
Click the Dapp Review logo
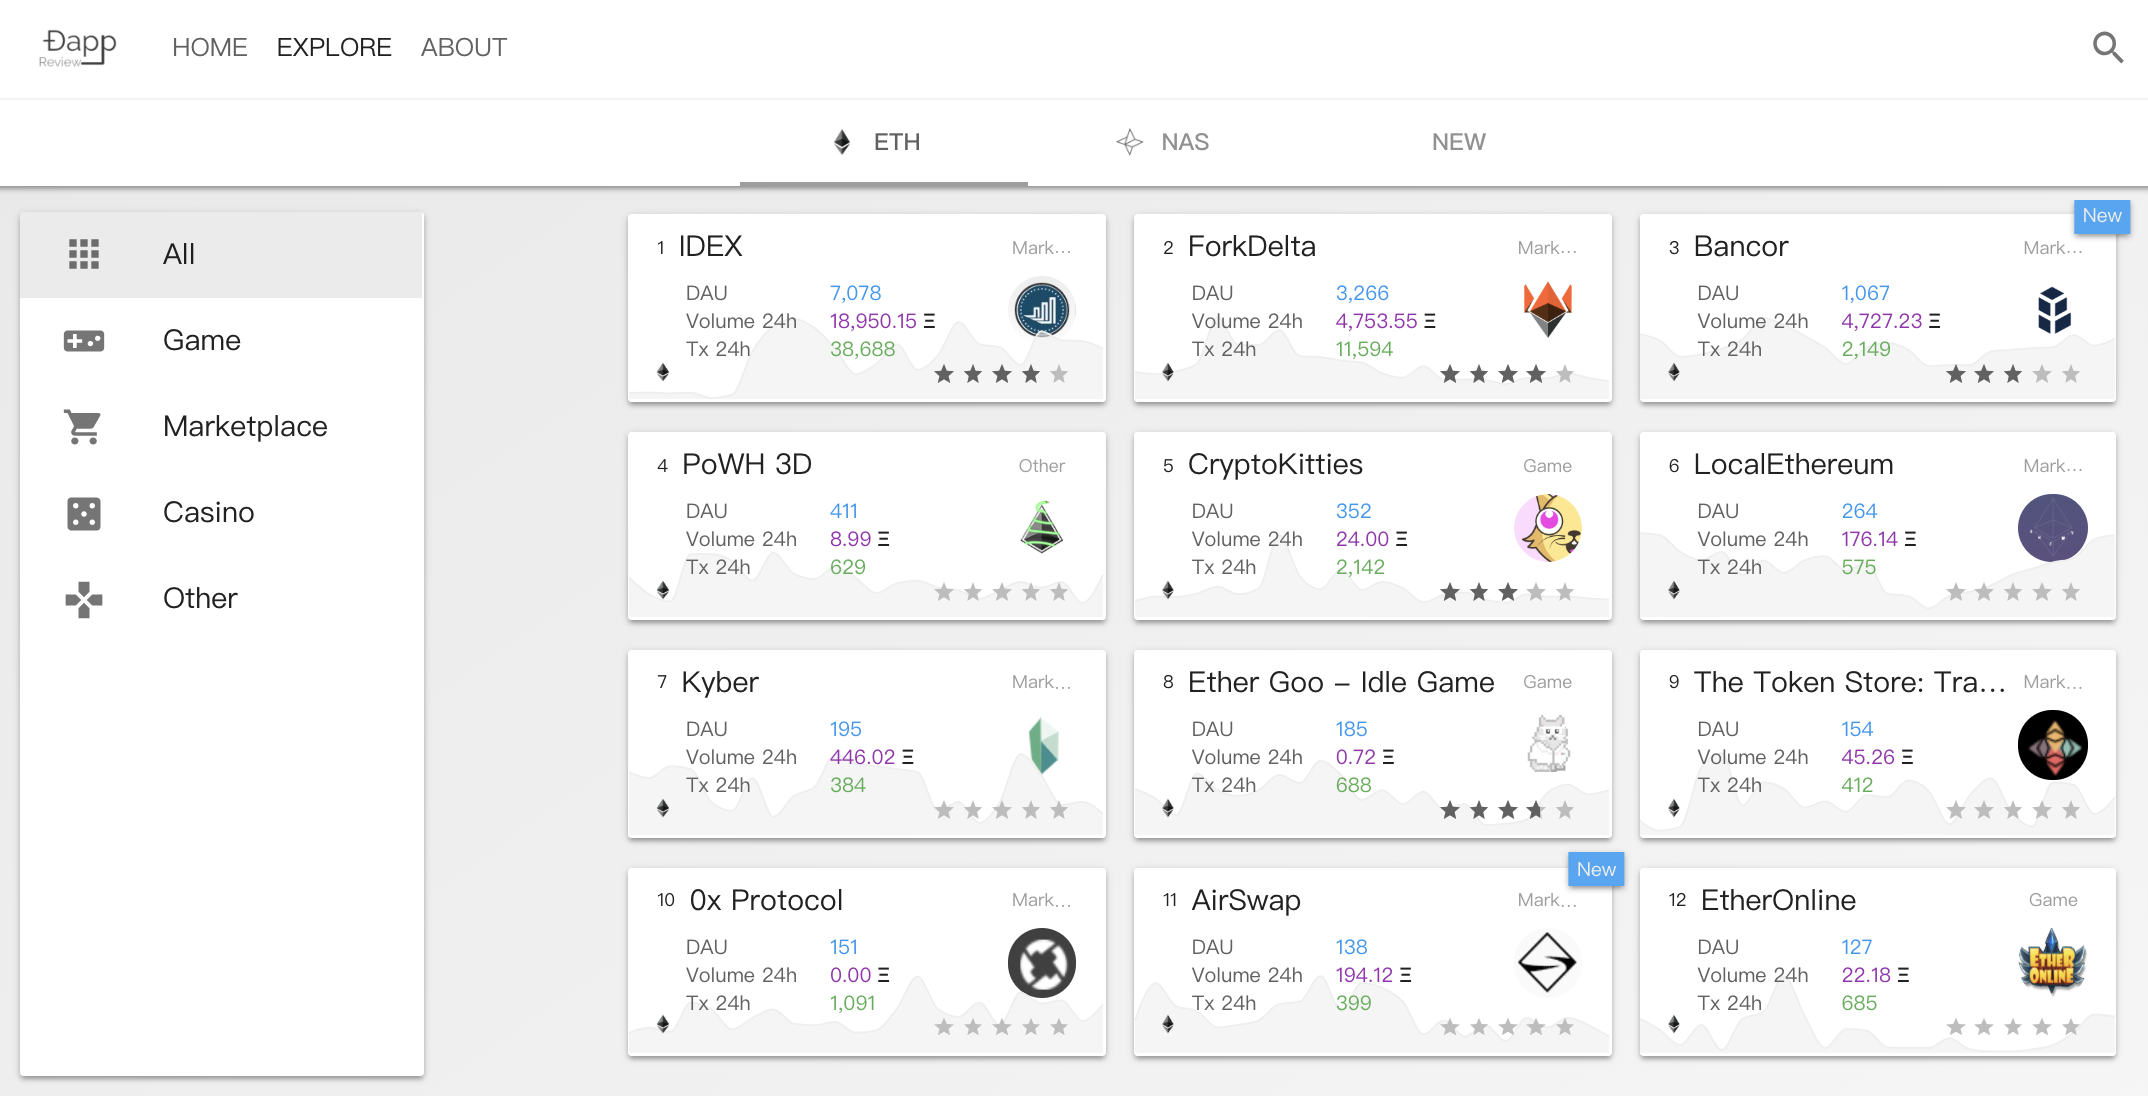pyautogui.click(x=77, y=45)
